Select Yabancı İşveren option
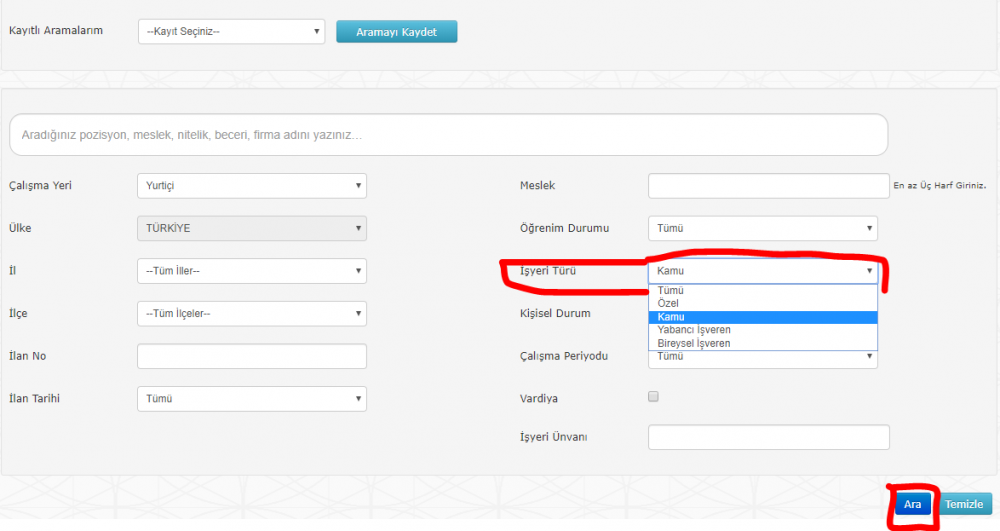This screenshot has height=531, width=1000. pos(694,330)
